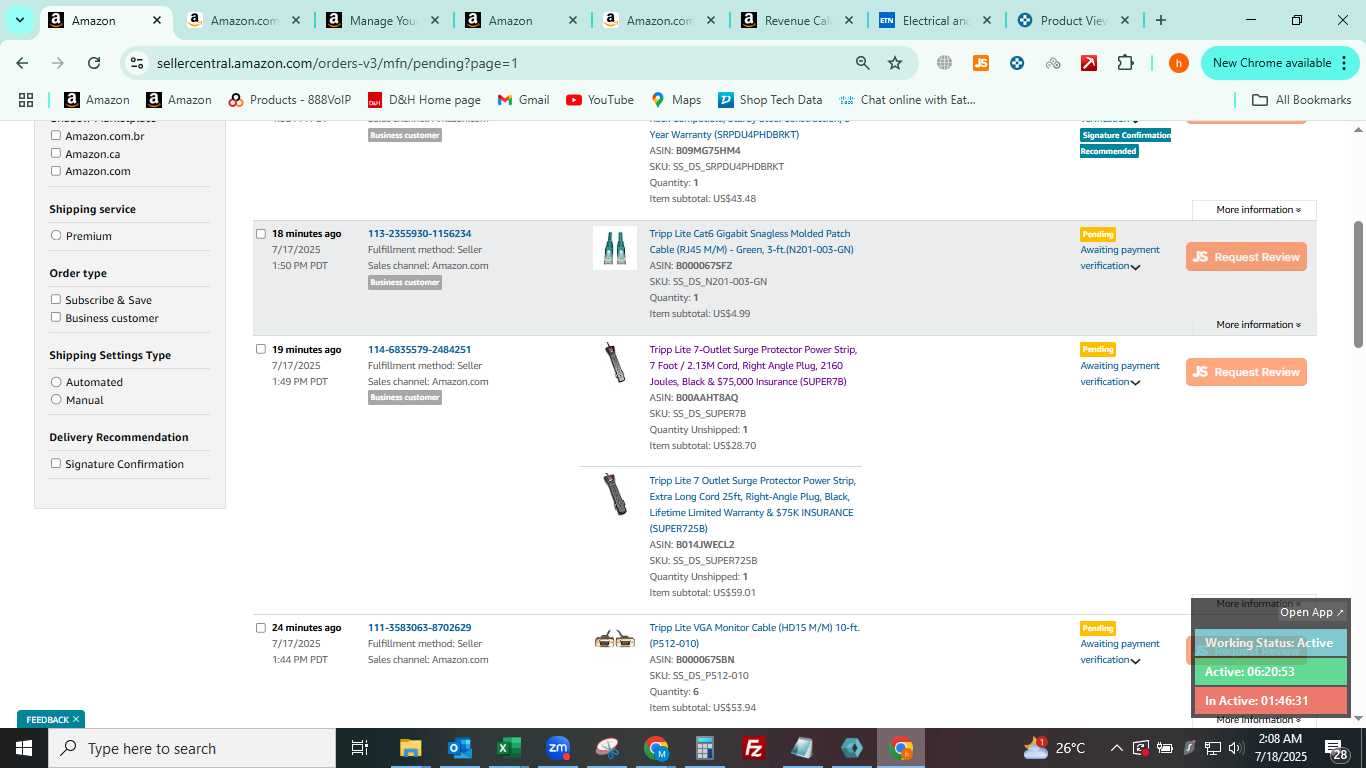
Task: Open order link 113-2355930-1156234
Action: [x=419, y=234]
